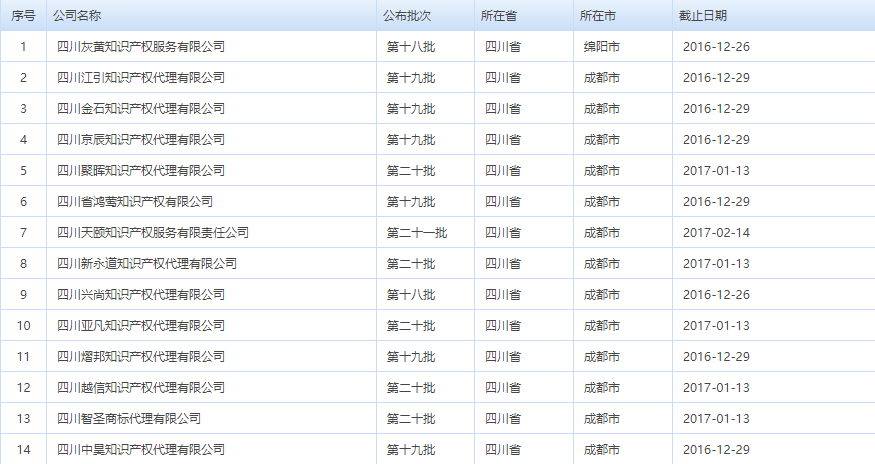Click the 绵阳市 city cell

(x=602, y=46)
